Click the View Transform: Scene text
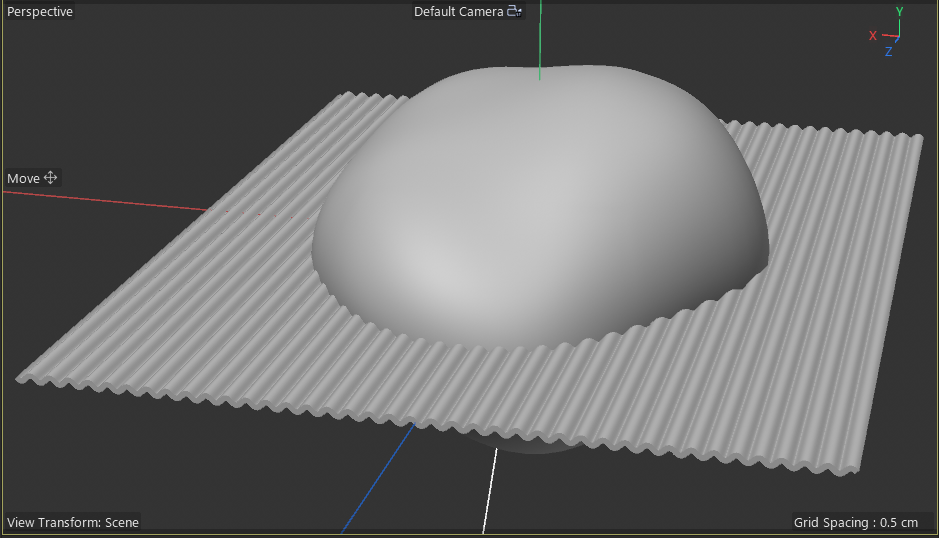This screenshot has width=939, height=538. pyautogui.click(x=73, y=522)
